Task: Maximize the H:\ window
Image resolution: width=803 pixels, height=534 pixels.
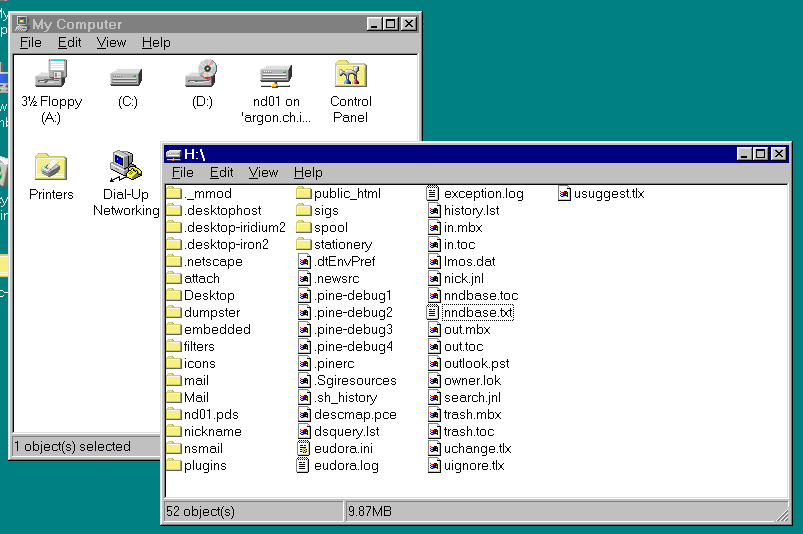Action: pos(762,154)
